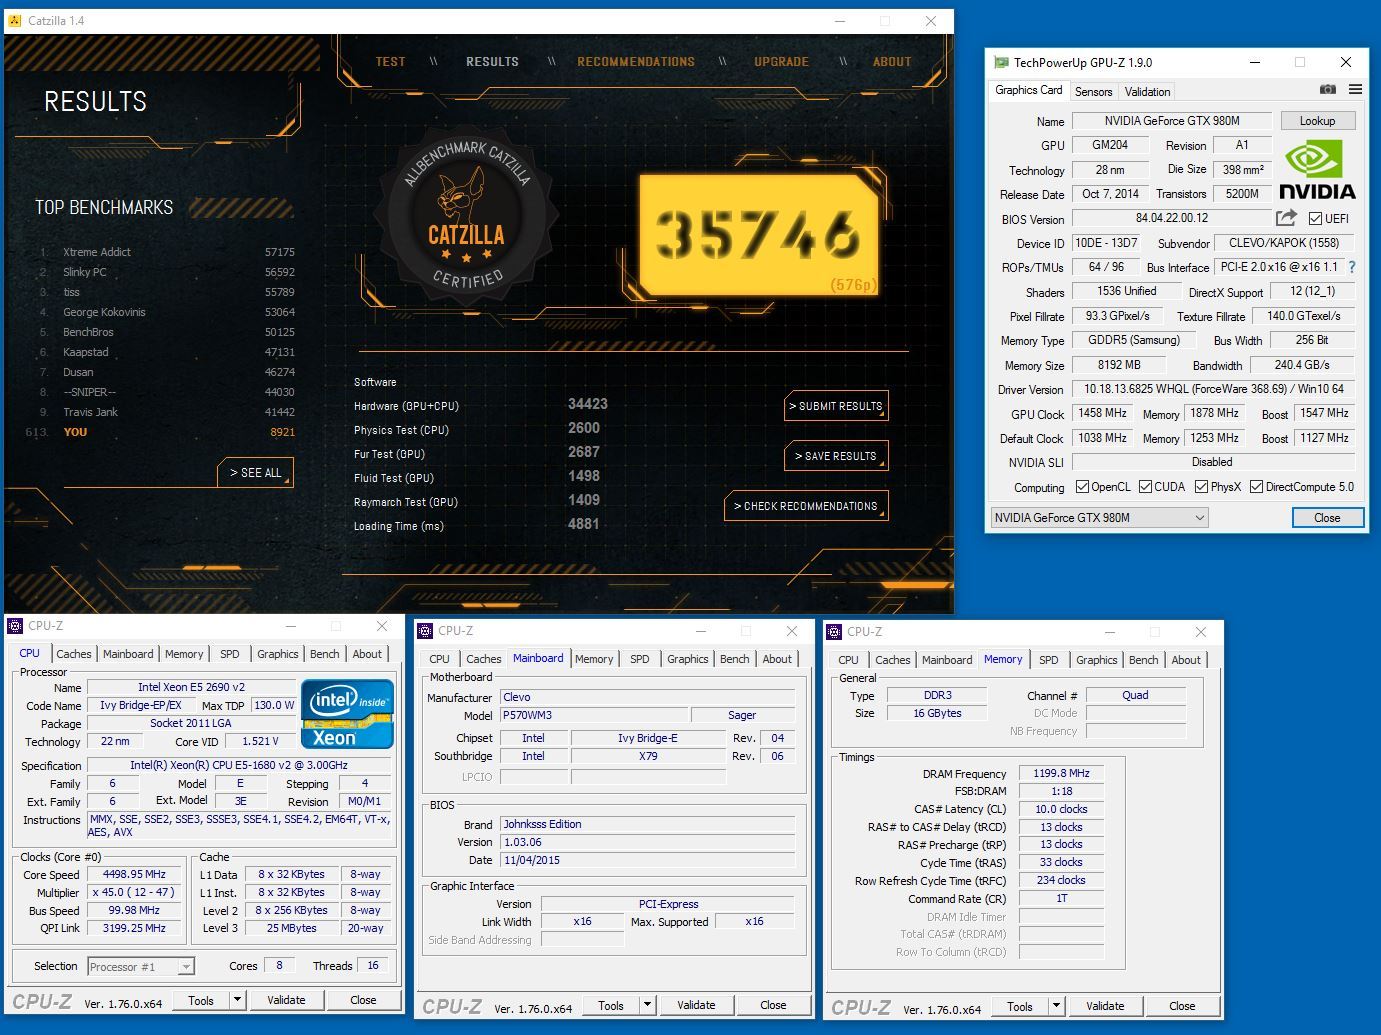Click Catzilla title bar app icon
This screenshot has height=1035, width=1381.
point(14,20)
